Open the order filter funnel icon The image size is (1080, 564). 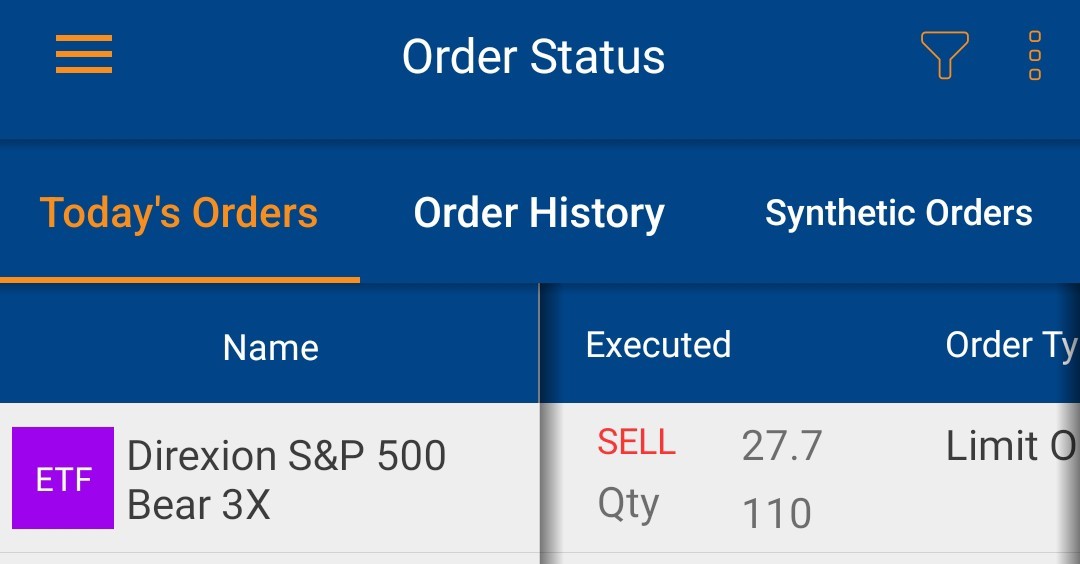[944, 55]
